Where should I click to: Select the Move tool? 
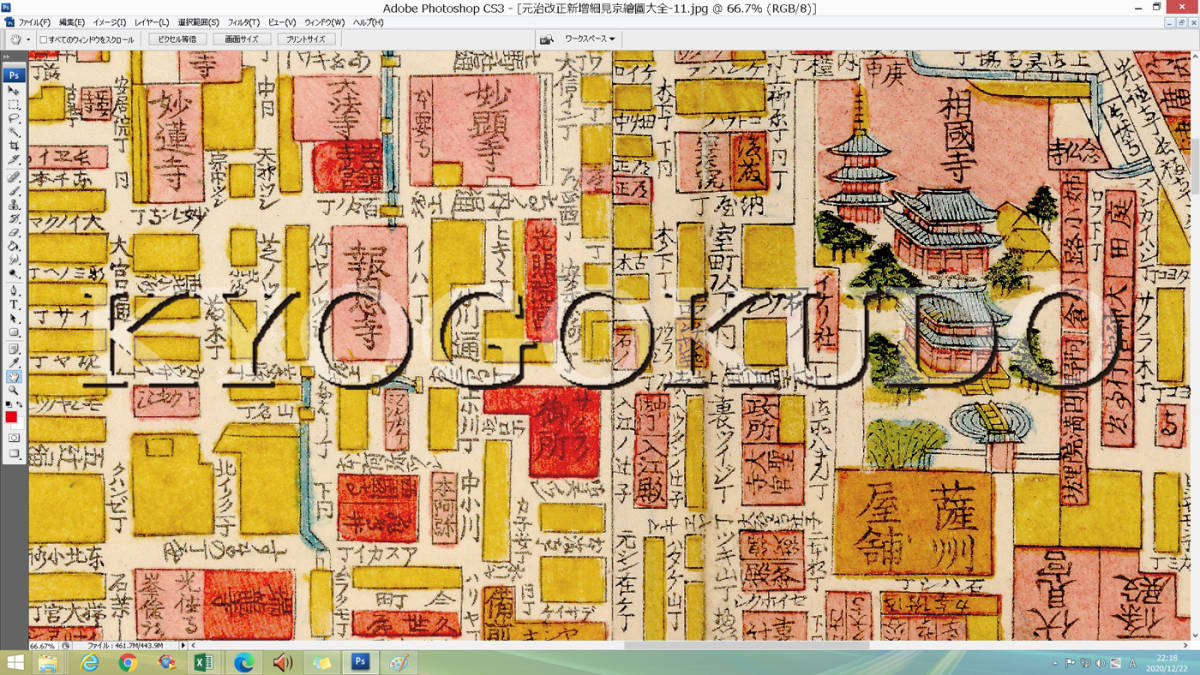(x=13, y=90)
